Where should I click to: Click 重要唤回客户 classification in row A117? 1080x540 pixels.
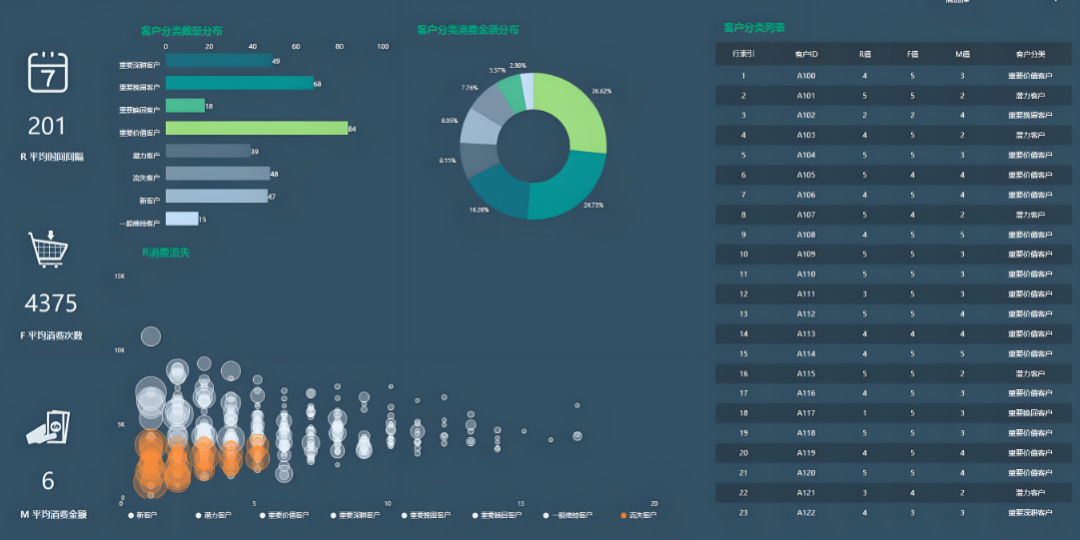[1030, 413]
